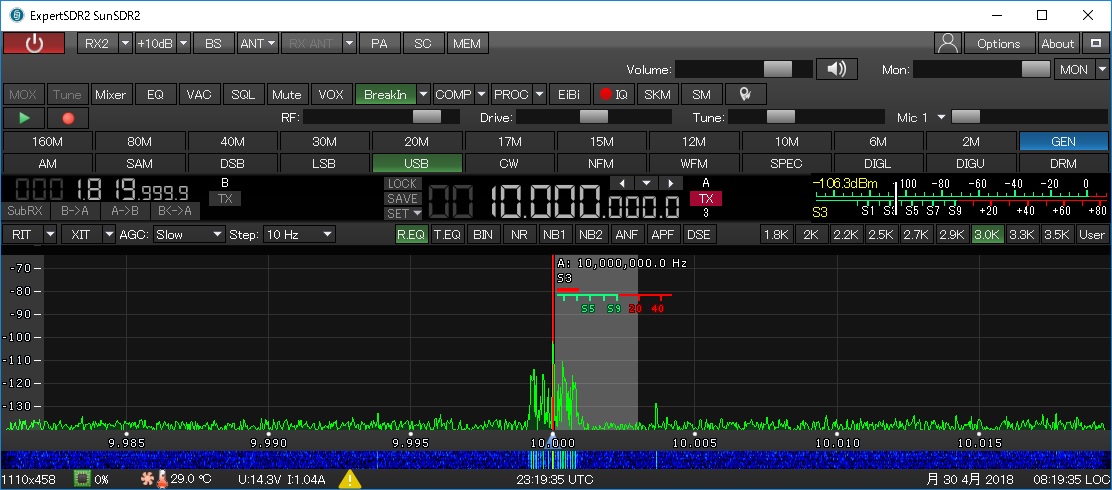Select the 40M band
The image size is (1112, 490).
pos(233,141)
